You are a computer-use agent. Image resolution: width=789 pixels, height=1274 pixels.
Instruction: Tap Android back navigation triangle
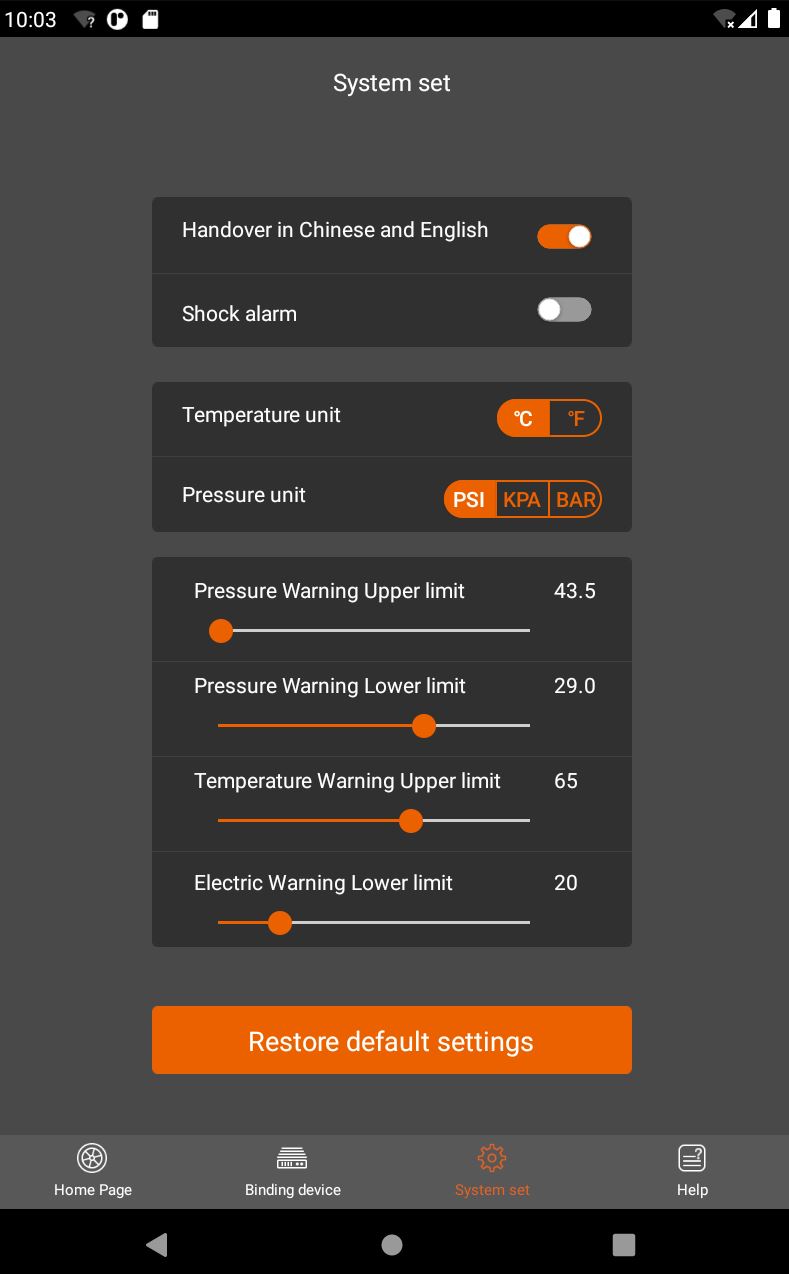click(157, 1245)
